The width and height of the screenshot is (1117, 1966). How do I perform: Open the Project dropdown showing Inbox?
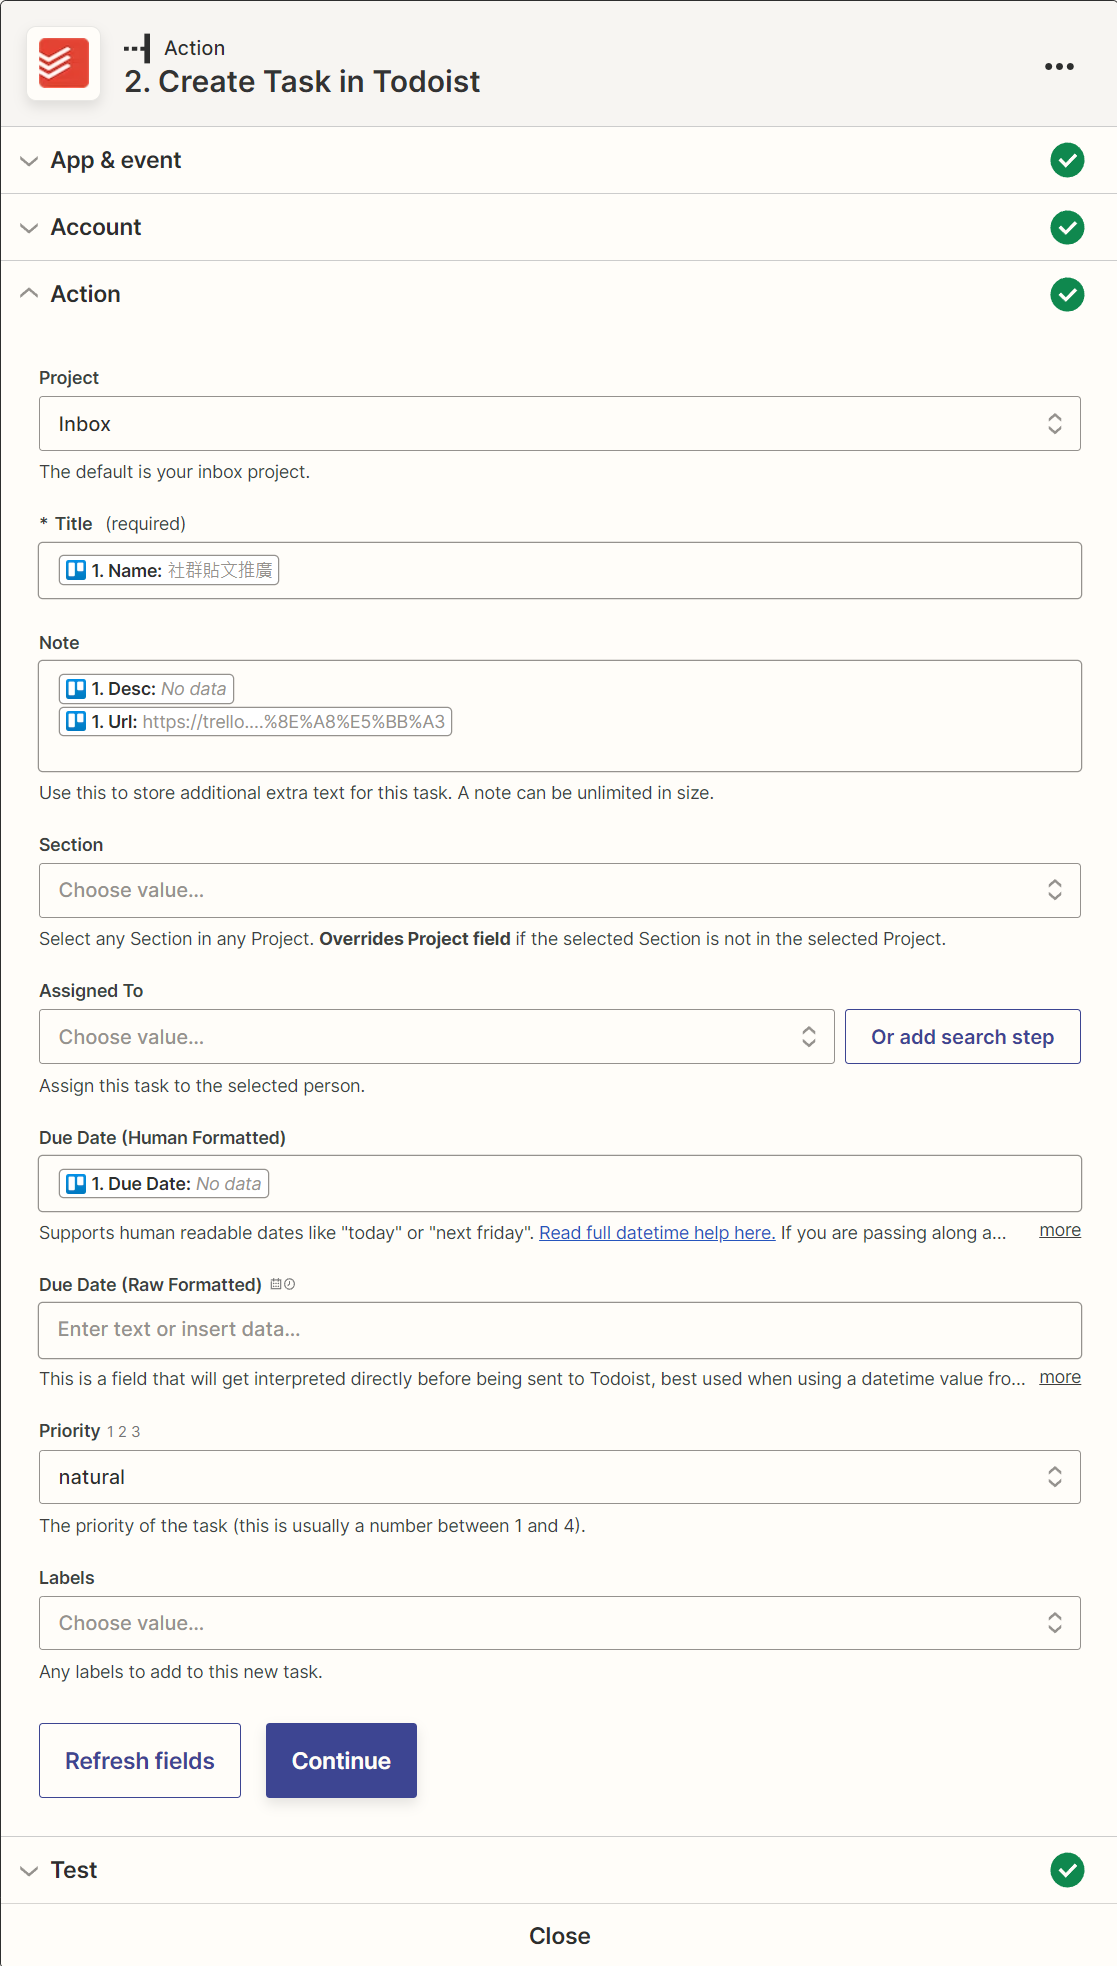(x=559, y=424)
